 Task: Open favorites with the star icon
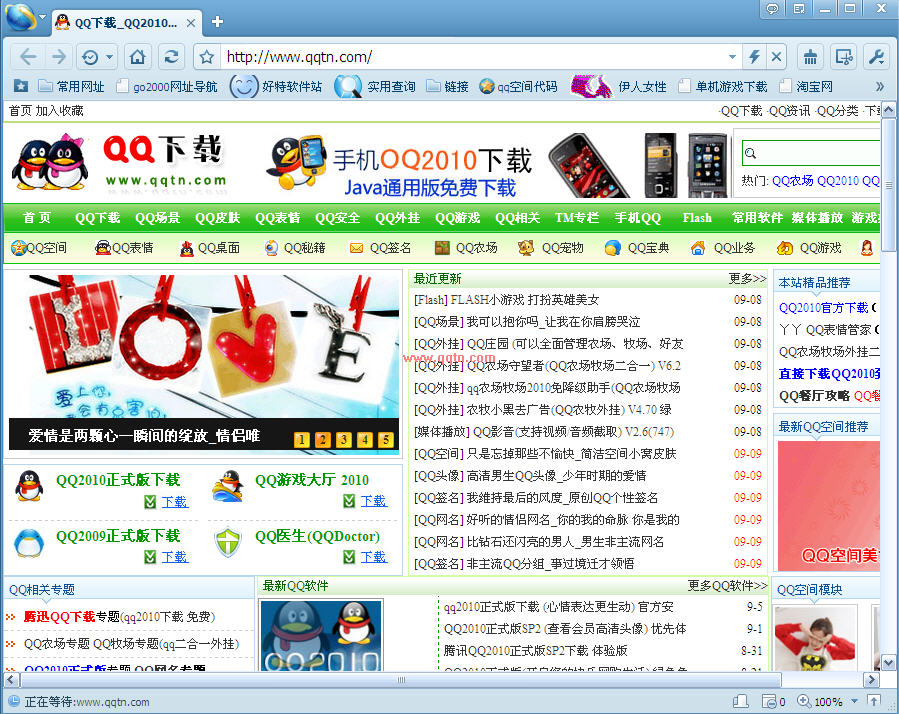pos(206,56)
